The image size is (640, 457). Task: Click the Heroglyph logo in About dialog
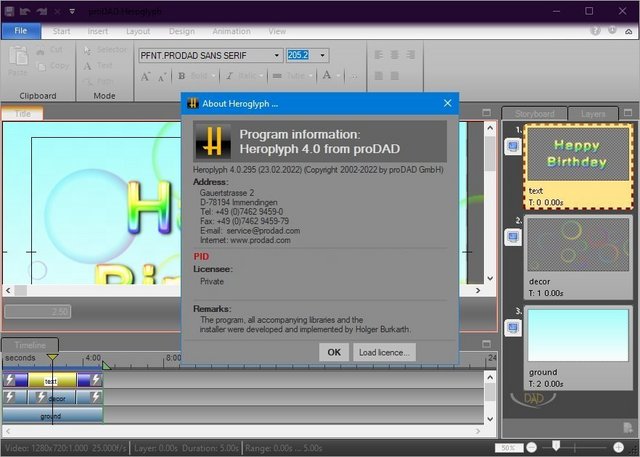(212, 141)
